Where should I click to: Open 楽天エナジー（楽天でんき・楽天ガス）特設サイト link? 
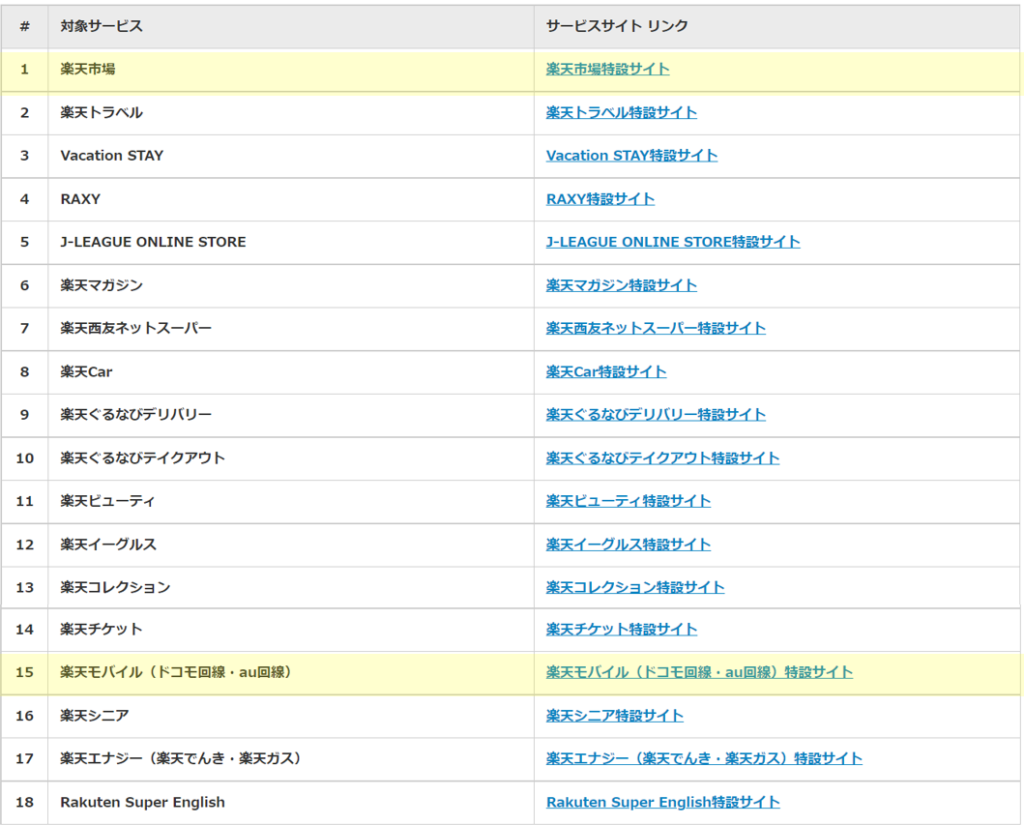704,759
